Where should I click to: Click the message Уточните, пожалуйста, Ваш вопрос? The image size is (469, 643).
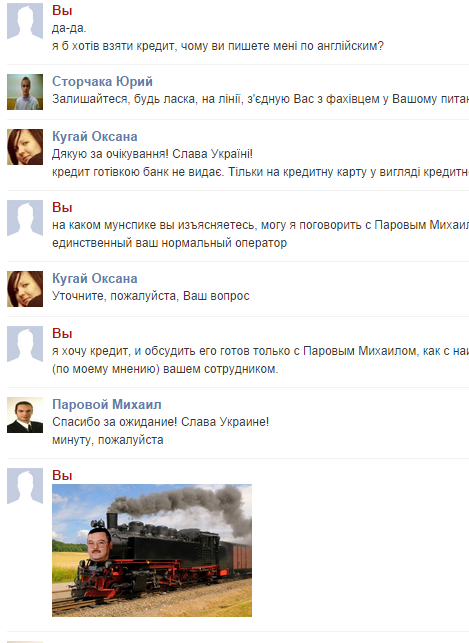click(x=150, y=296)
